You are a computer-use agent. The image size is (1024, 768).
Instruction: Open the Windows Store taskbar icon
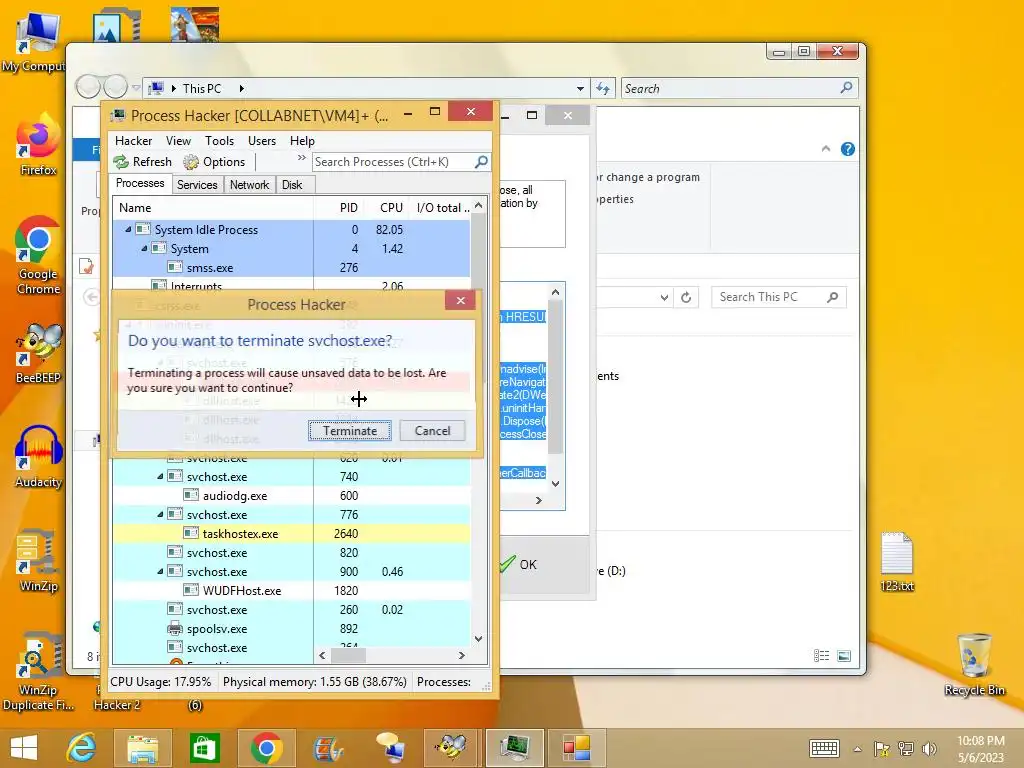coord(204,748)
